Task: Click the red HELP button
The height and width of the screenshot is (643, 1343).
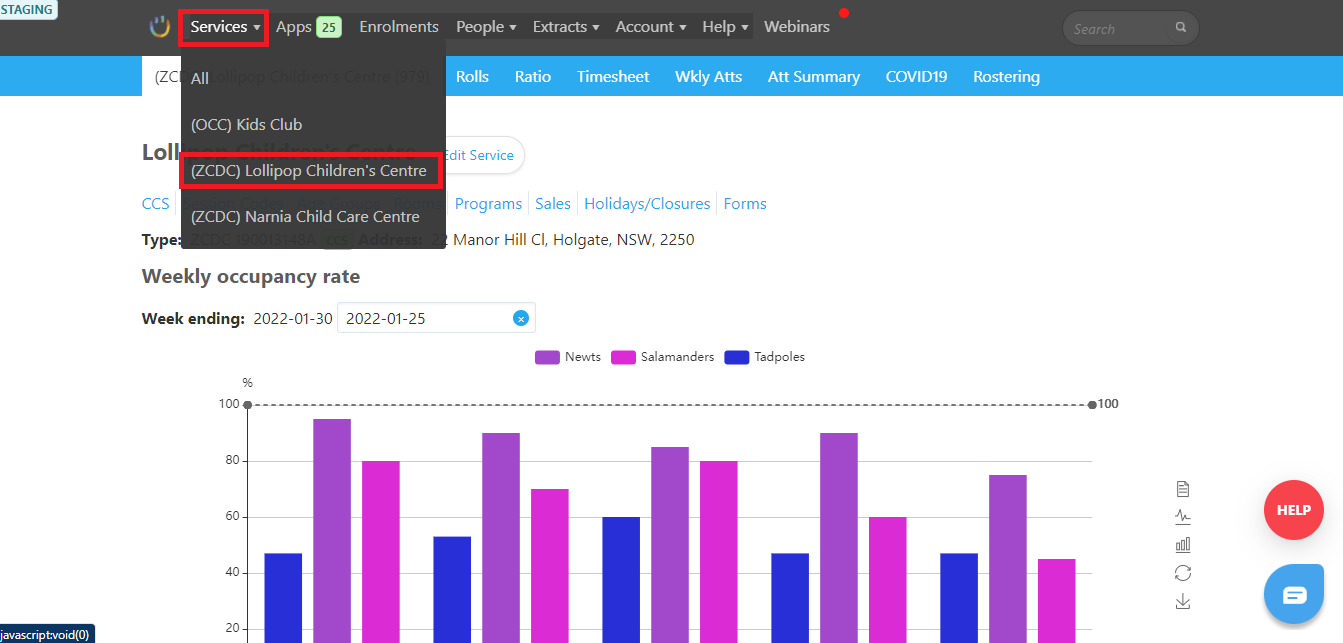Action: tap(1294, 510)
